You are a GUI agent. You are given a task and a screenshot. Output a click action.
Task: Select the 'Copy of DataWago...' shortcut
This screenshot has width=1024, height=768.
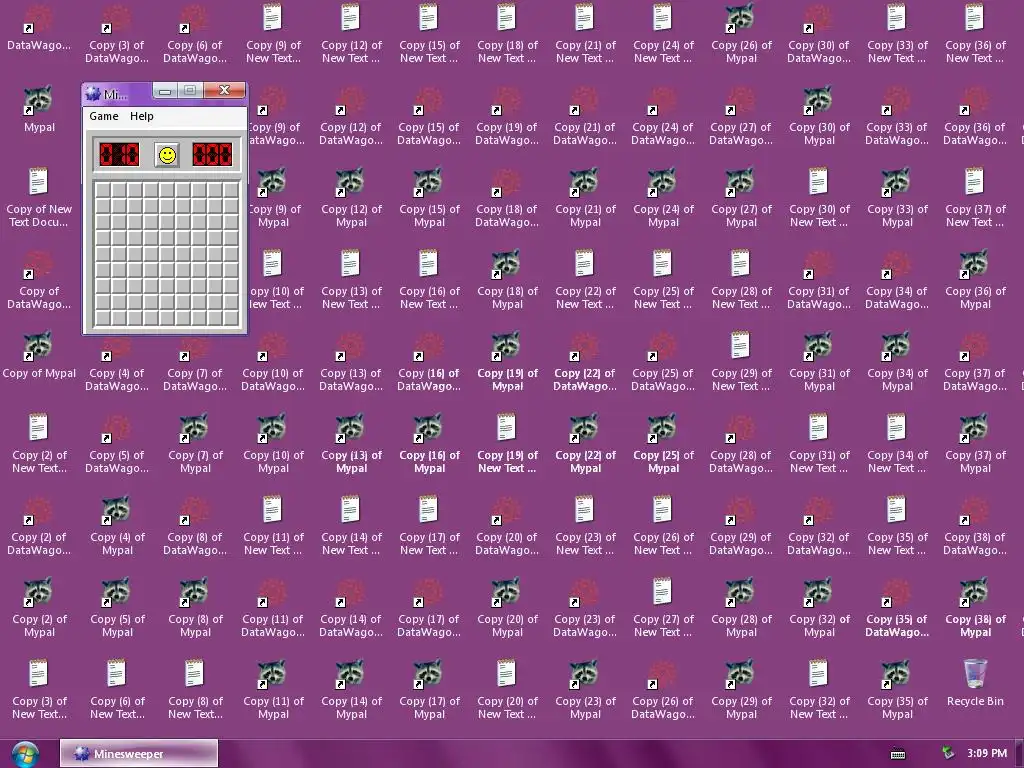coord(39,280)
